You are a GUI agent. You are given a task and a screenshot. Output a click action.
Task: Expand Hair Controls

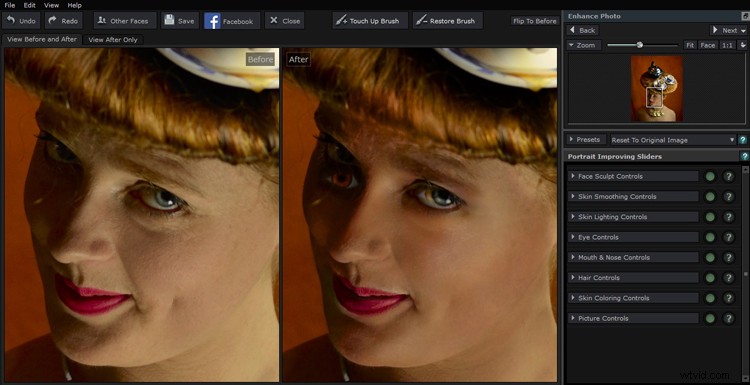pos(633,277)
